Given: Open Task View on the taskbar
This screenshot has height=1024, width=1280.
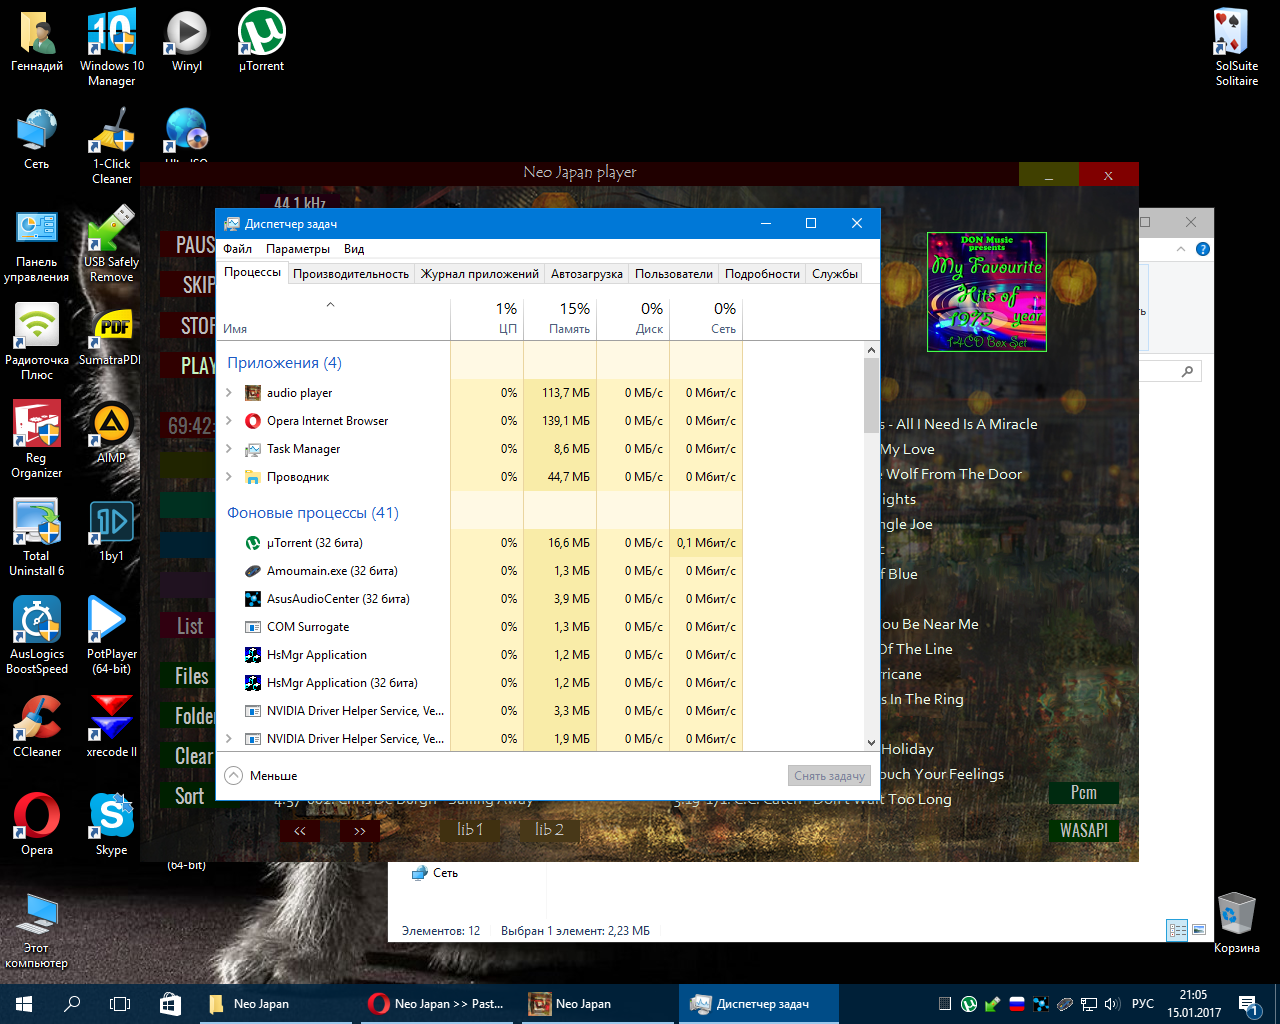Looking at the screenshot, I should point(120,1004).
